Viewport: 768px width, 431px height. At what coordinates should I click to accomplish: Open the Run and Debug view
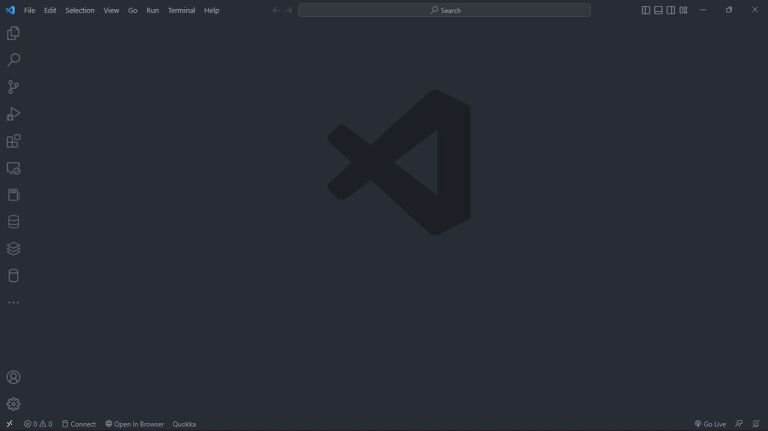(13, 114)
